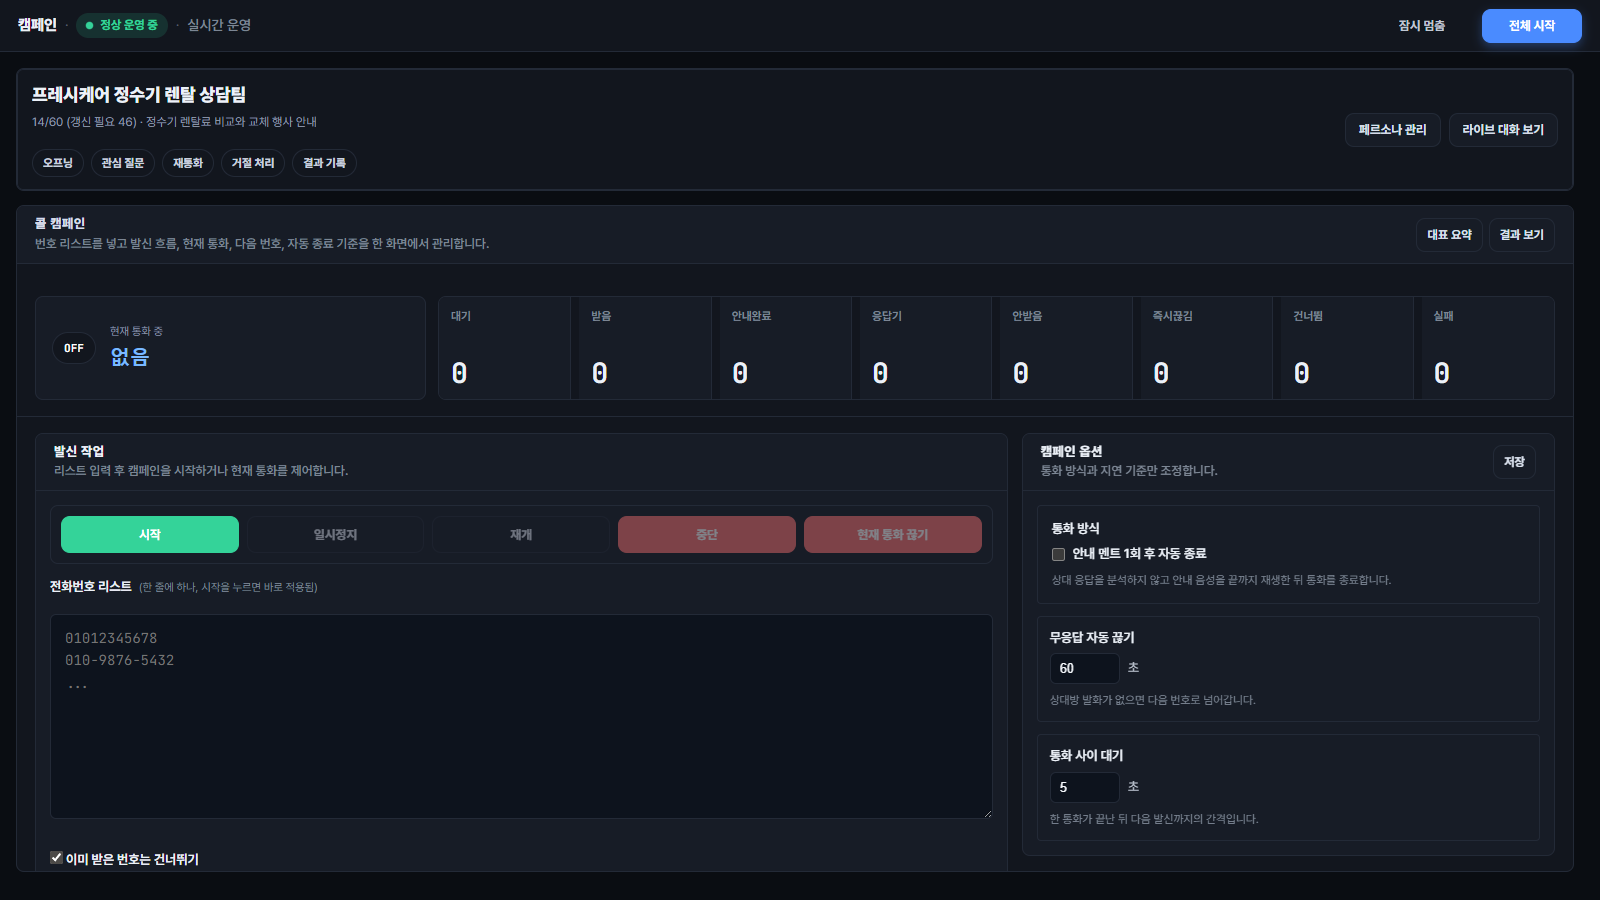The image size is (1600, 900).
Task: Toggle the OFF current-call switch
Action: pos(74,348)
